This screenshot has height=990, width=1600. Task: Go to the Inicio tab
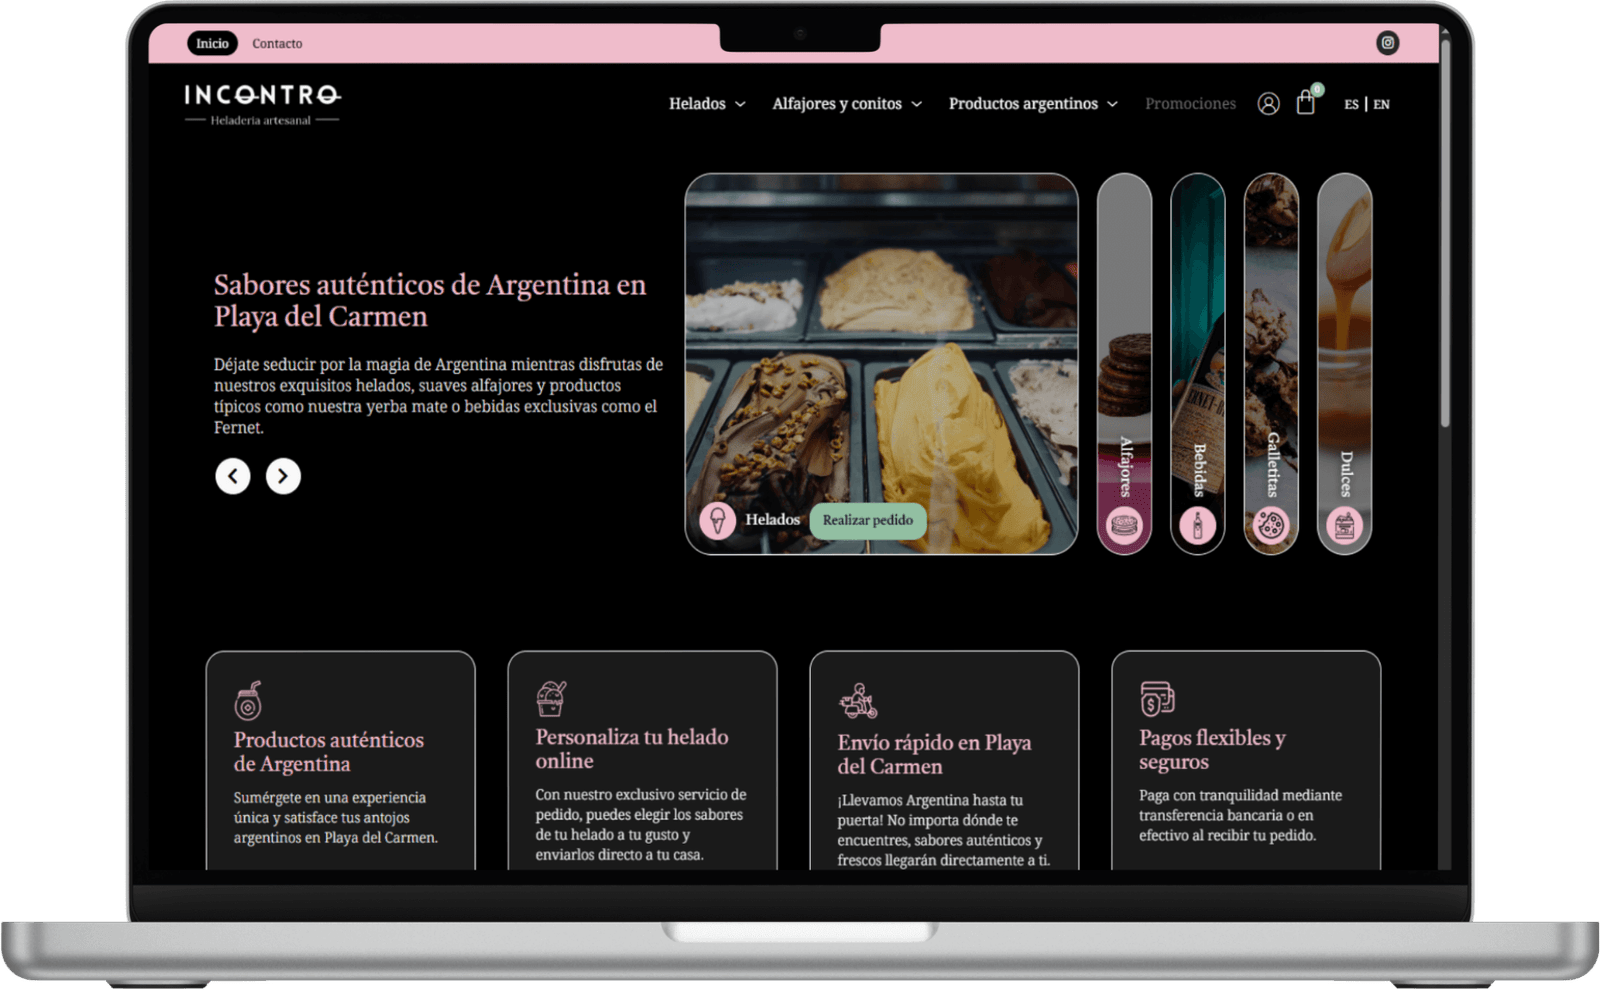[212, 43]
